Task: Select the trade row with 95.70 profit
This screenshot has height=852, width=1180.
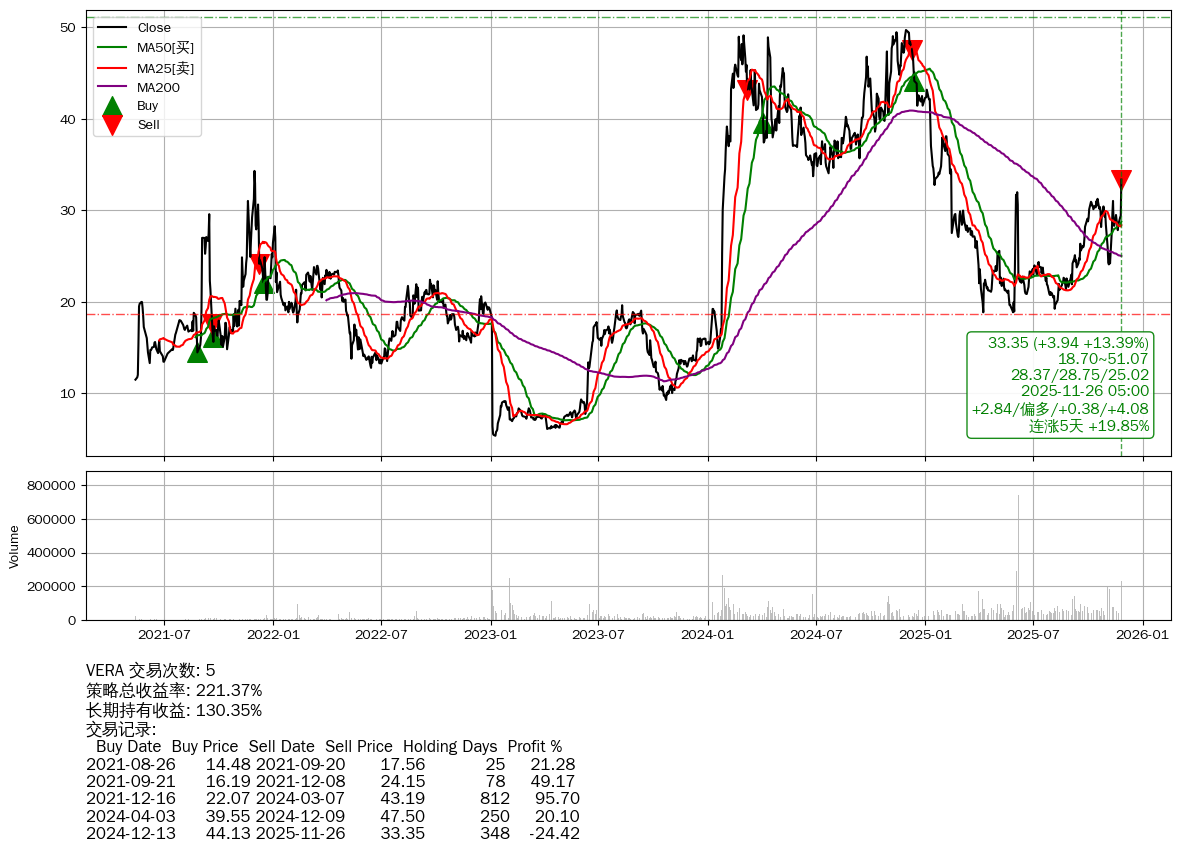Action: (333, 798)
